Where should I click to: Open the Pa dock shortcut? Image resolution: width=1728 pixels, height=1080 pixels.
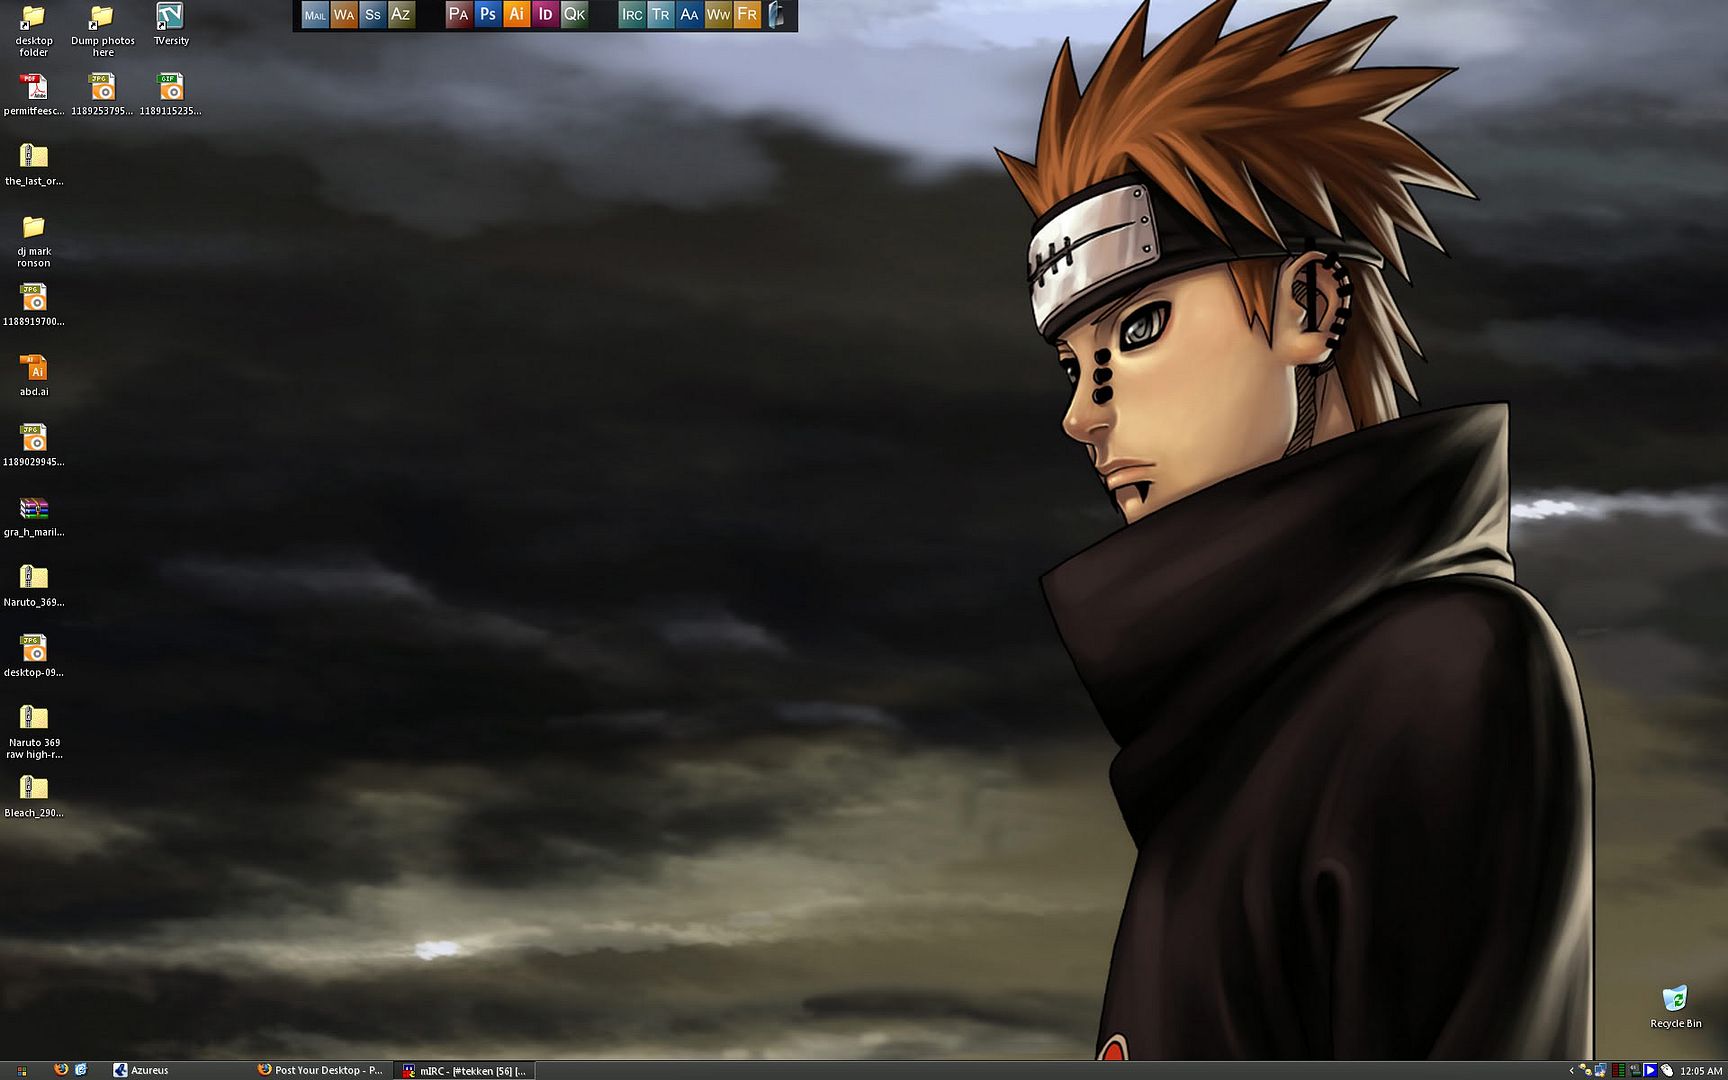(x=458, y=15)
